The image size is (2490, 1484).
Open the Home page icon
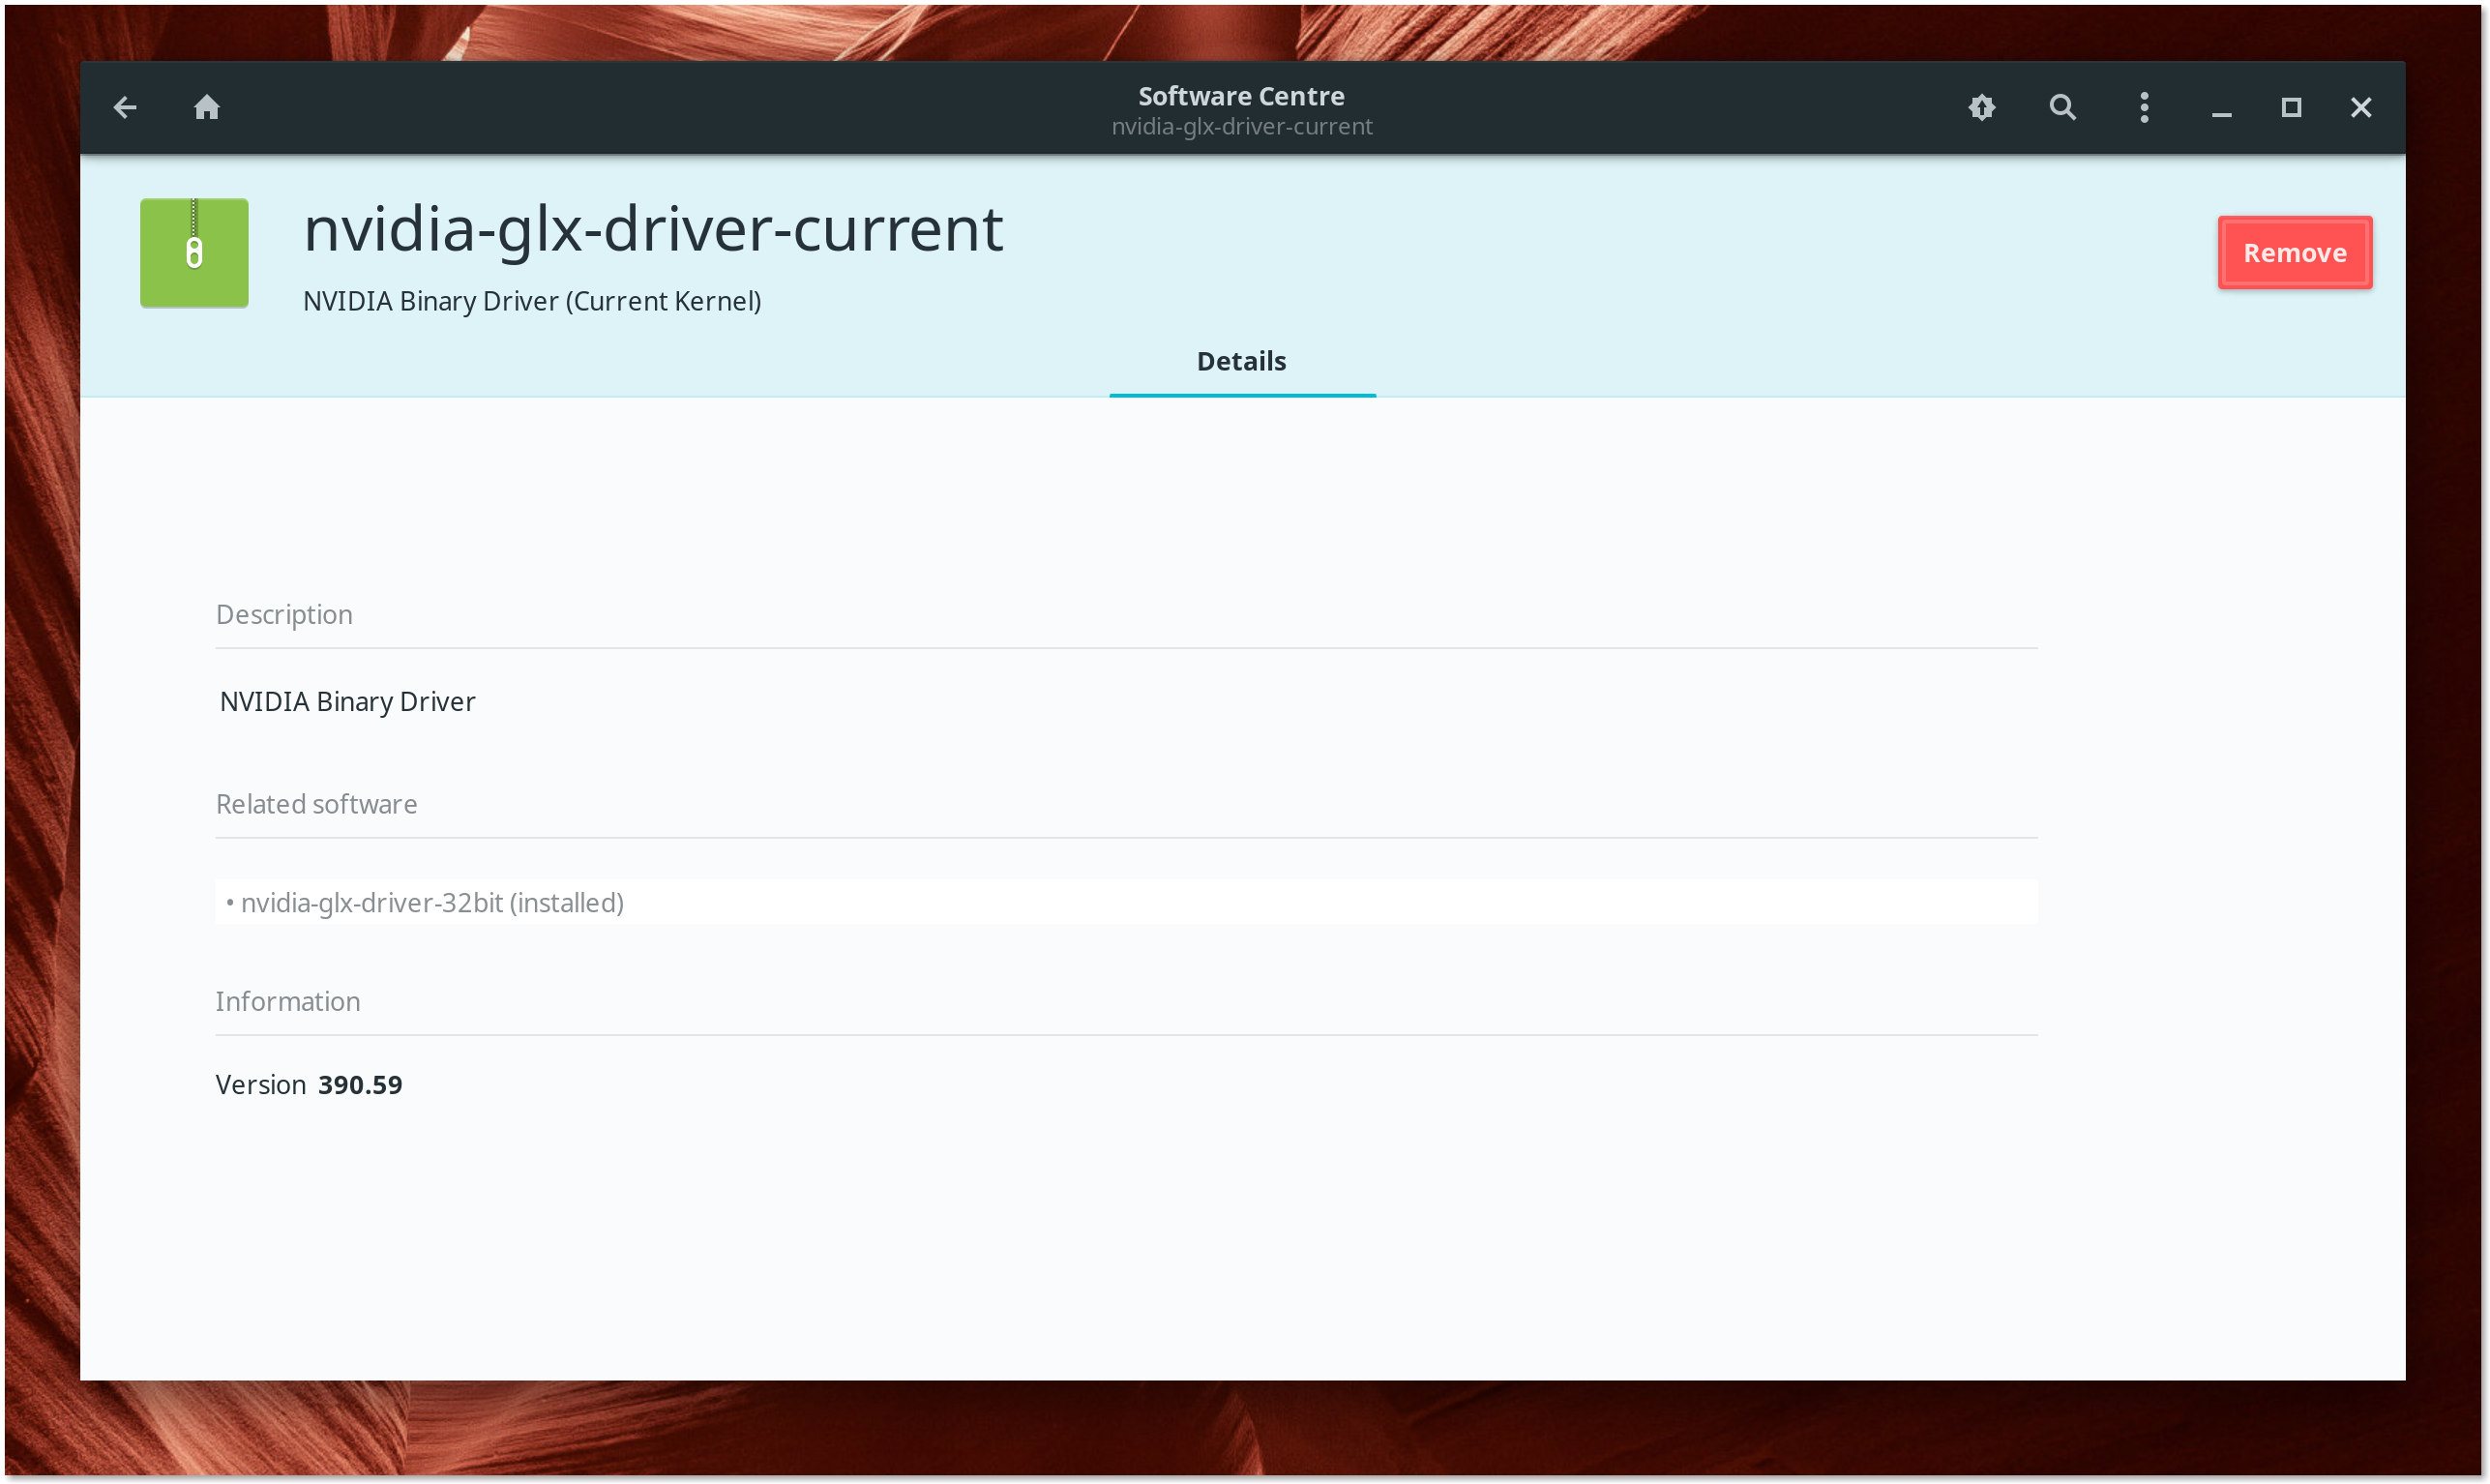click(x=207, y=107)
